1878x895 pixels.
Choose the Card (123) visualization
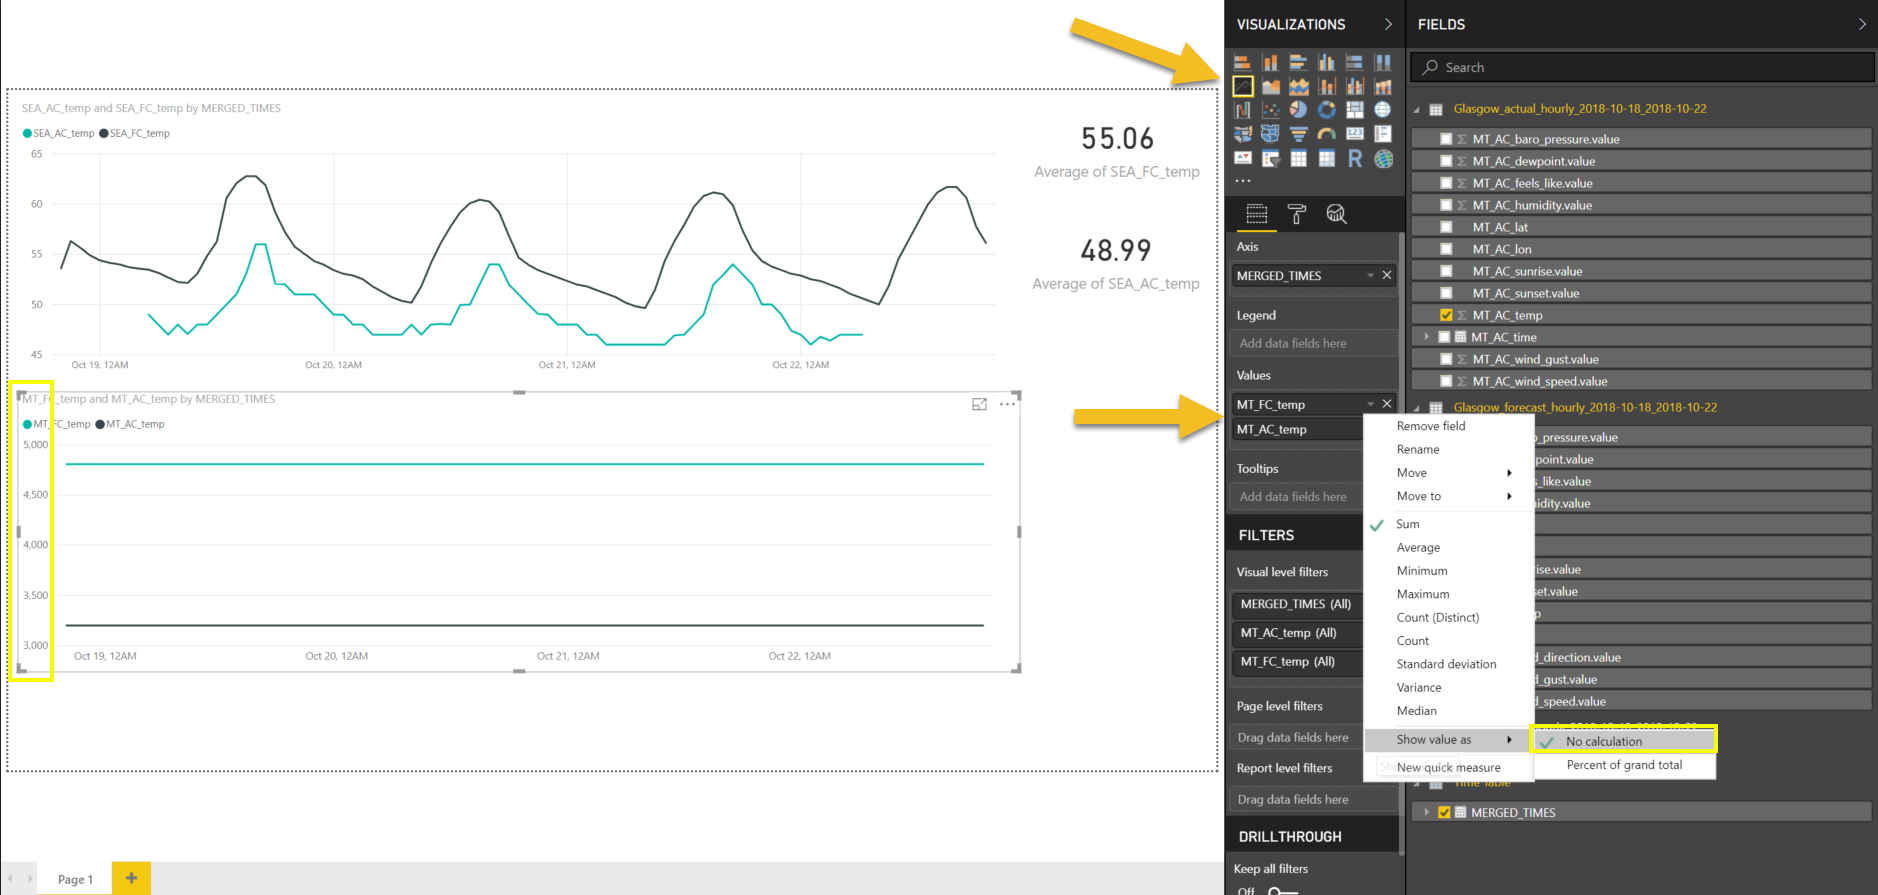pyautogui.click(x=1355, y=134)
